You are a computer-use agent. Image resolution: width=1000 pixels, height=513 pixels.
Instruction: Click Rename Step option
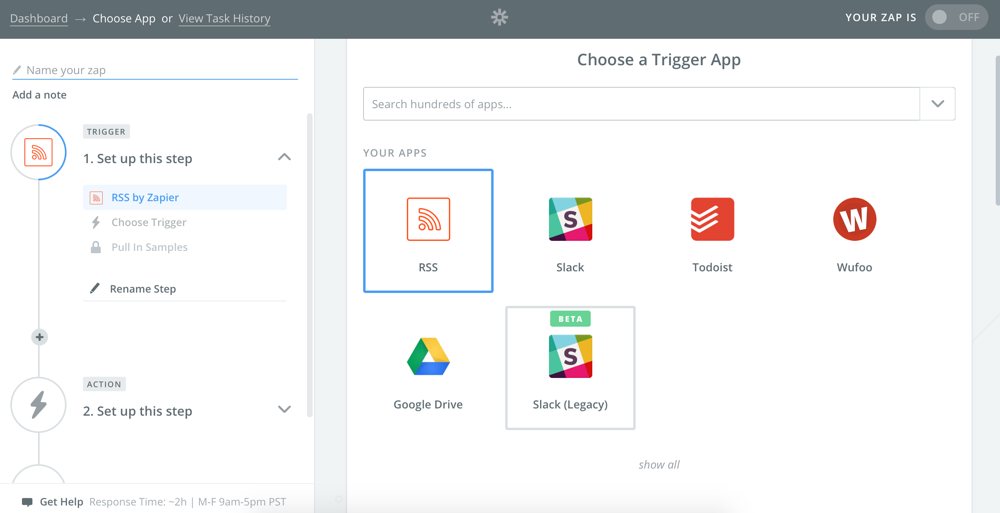tap(143, 288)
